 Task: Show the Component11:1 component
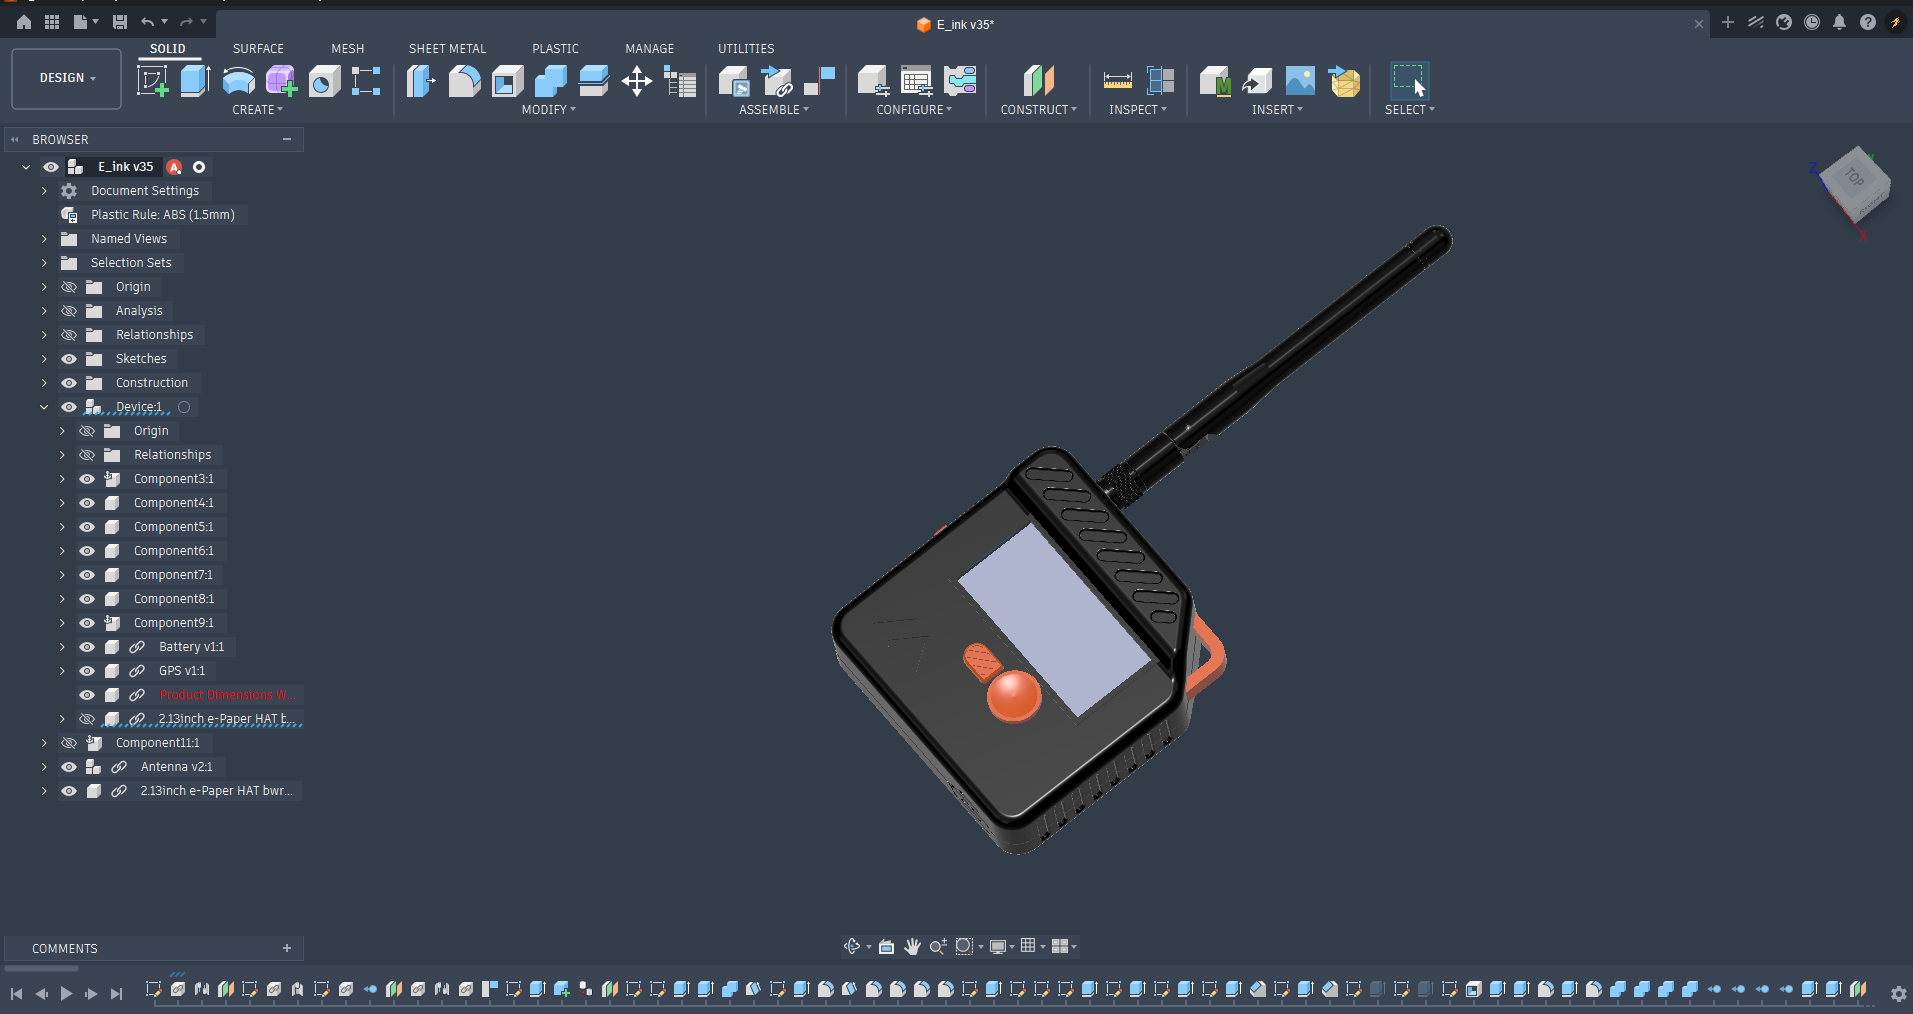pos(69,743)
